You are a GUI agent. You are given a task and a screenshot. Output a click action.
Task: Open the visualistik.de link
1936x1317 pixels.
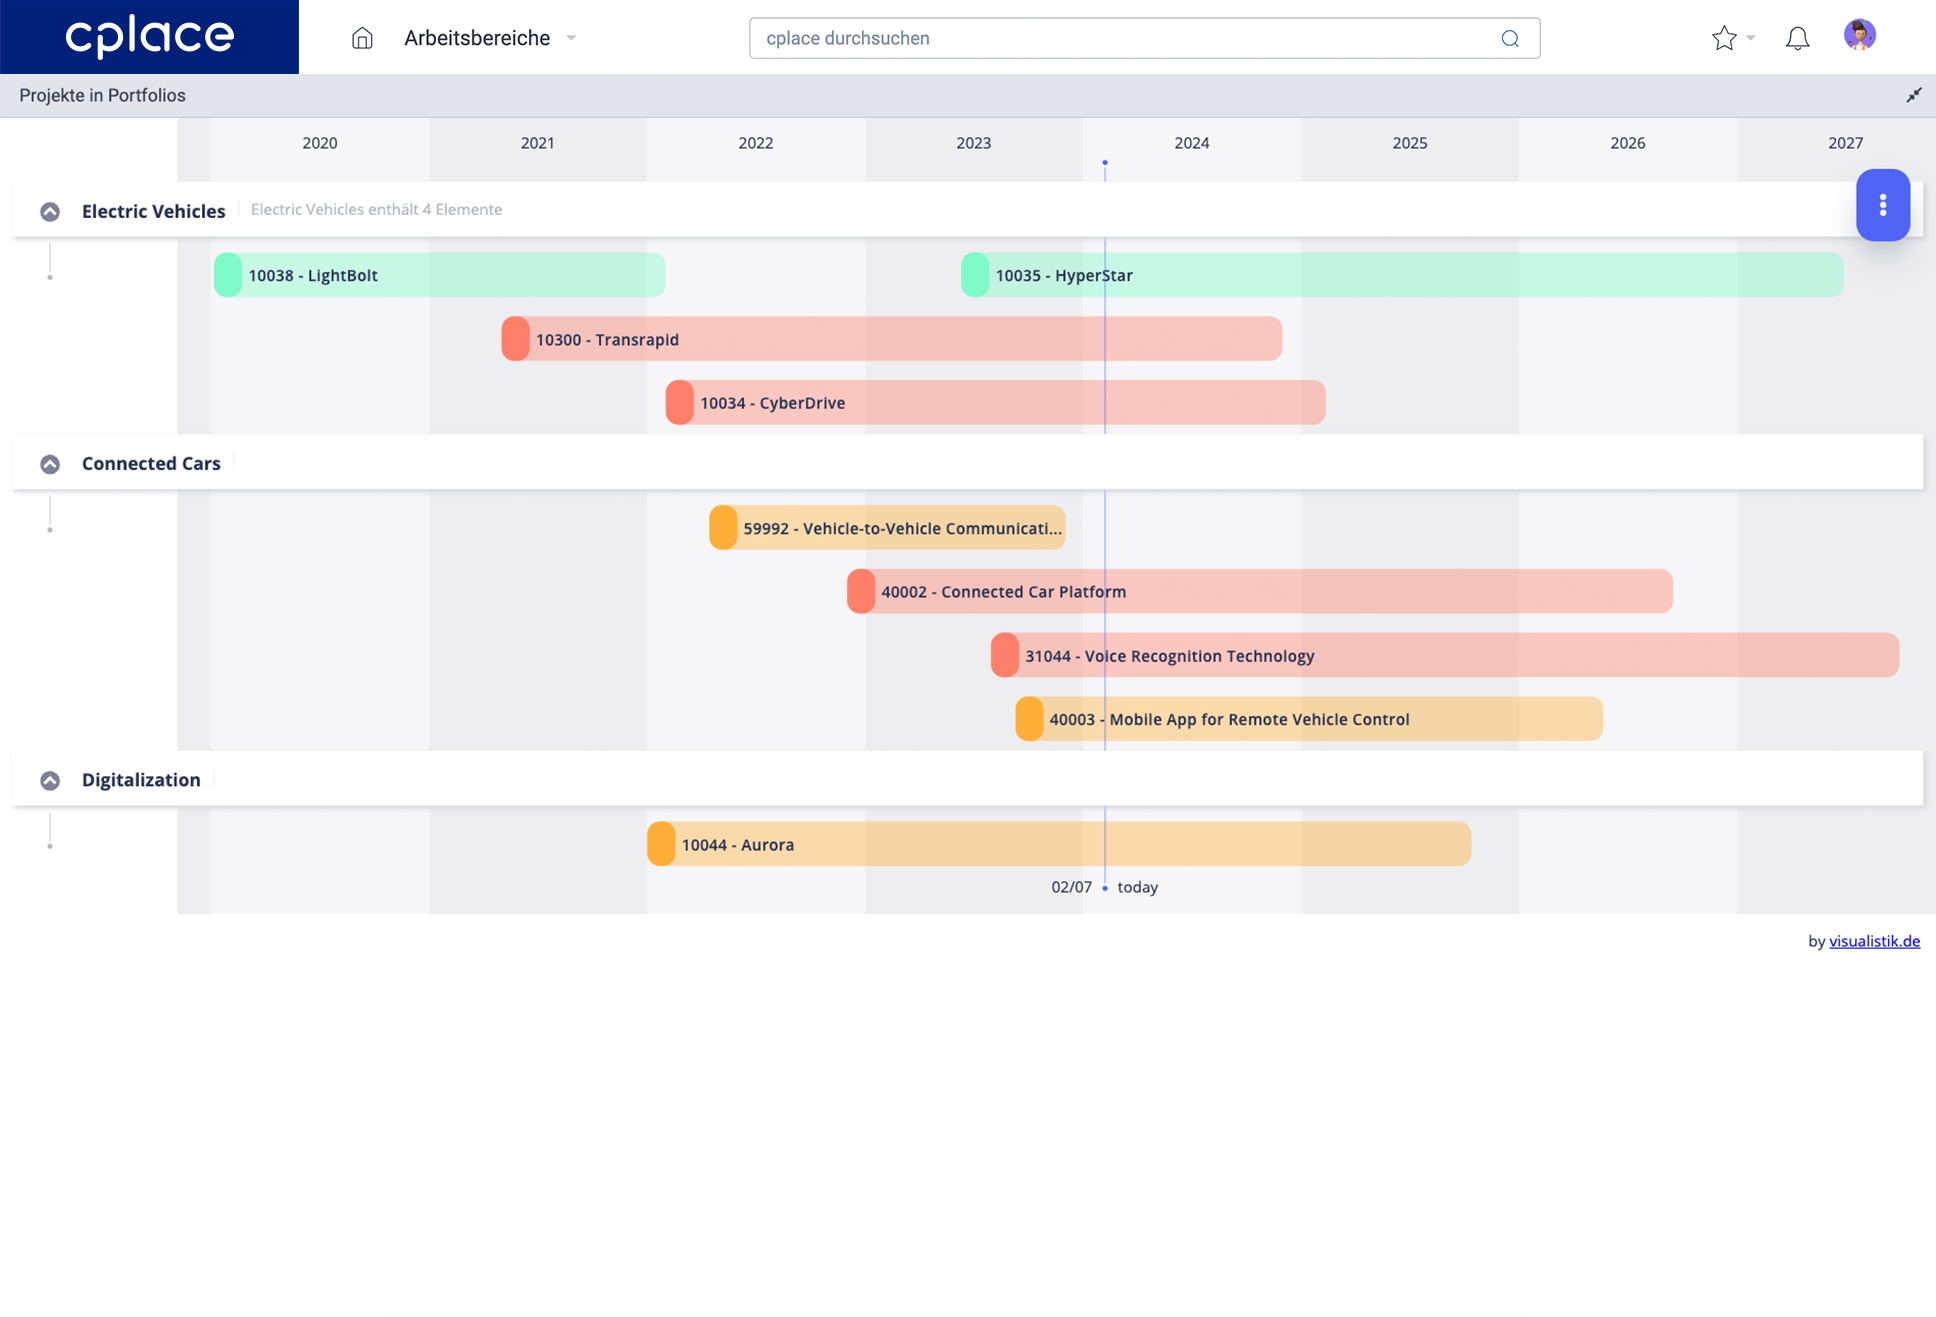point(1874,941)
